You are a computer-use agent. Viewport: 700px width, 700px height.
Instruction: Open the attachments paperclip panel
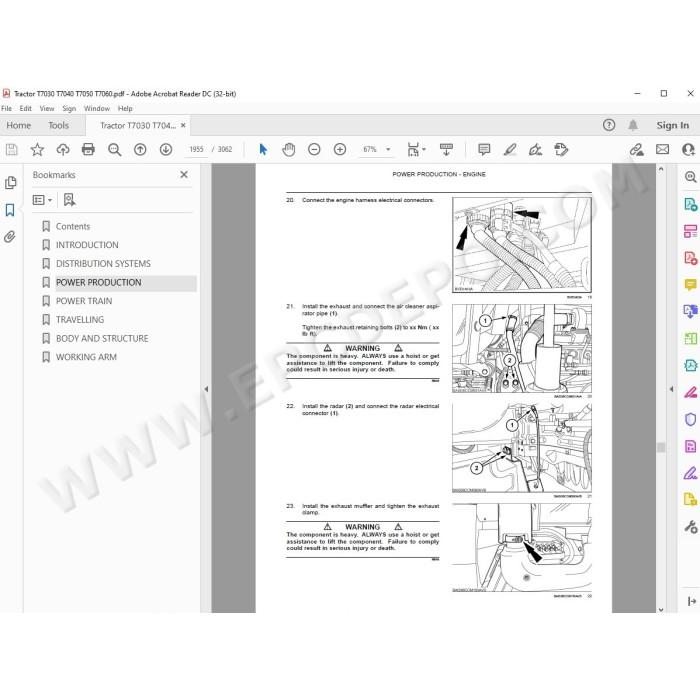(10, 236)
